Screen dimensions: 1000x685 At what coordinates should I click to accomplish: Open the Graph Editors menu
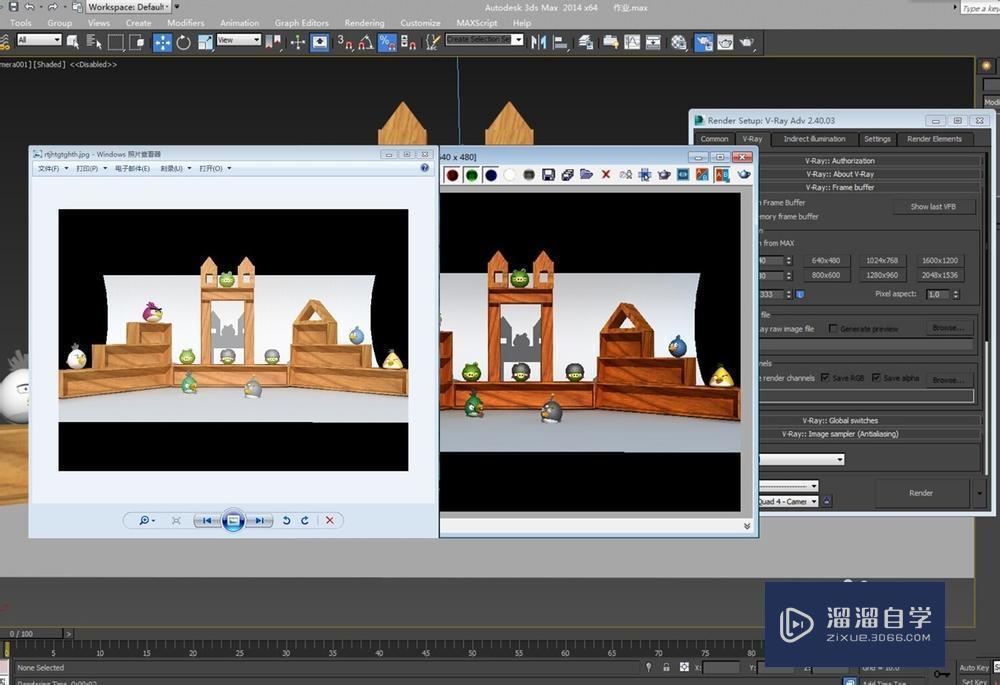tap(302, 23)
